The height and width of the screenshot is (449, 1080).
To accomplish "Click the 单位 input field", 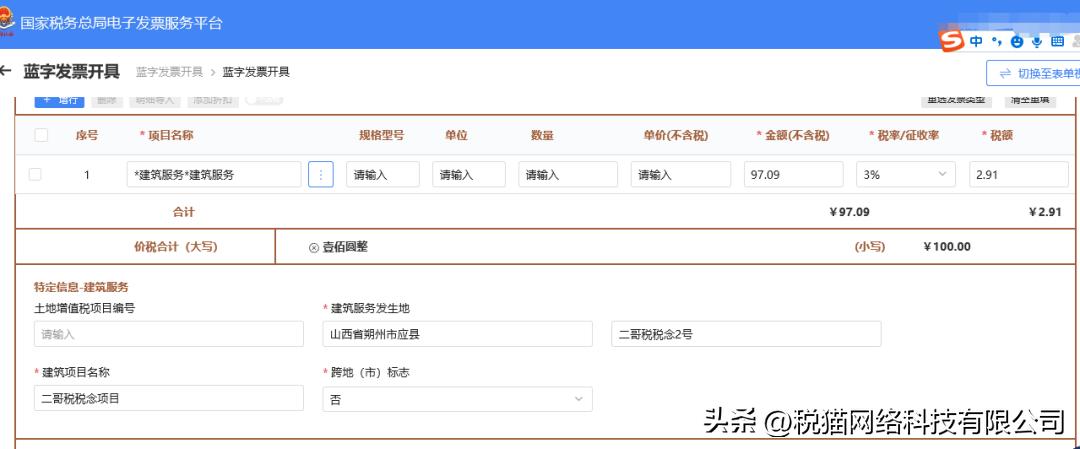I will pos(469,174).
